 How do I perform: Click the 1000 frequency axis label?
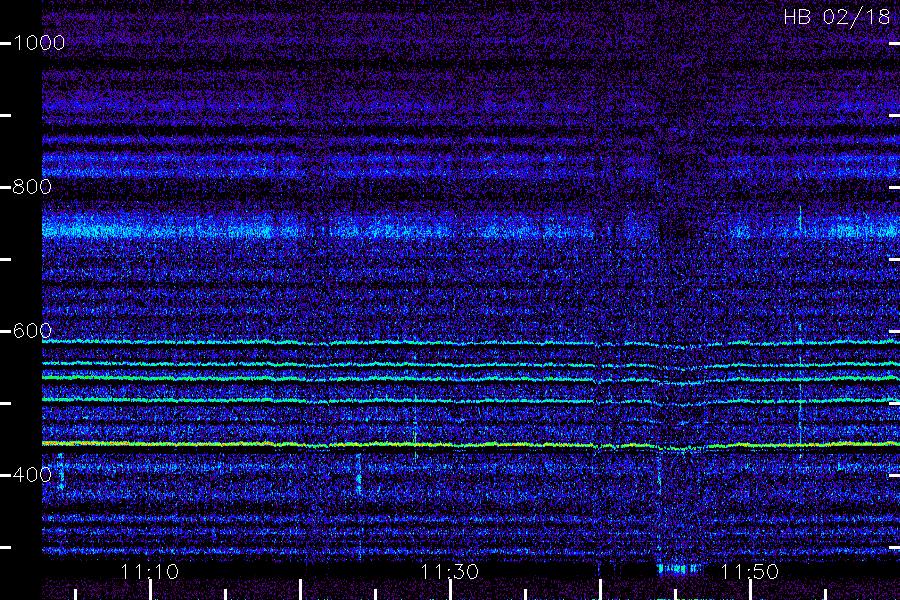click(x=39, y=43)
